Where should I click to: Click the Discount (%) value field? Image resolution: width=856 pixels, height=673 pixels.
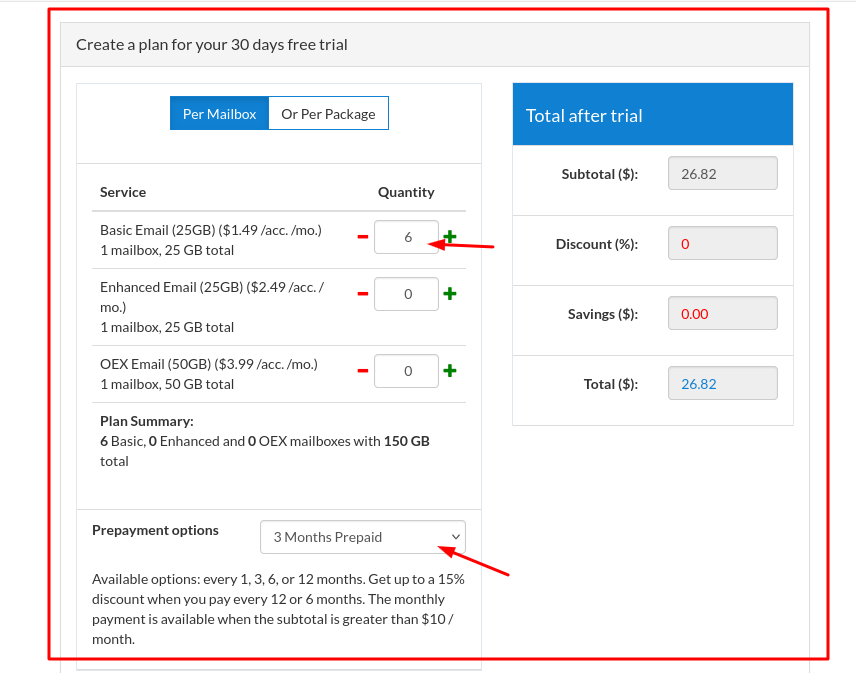pos(722,243)
